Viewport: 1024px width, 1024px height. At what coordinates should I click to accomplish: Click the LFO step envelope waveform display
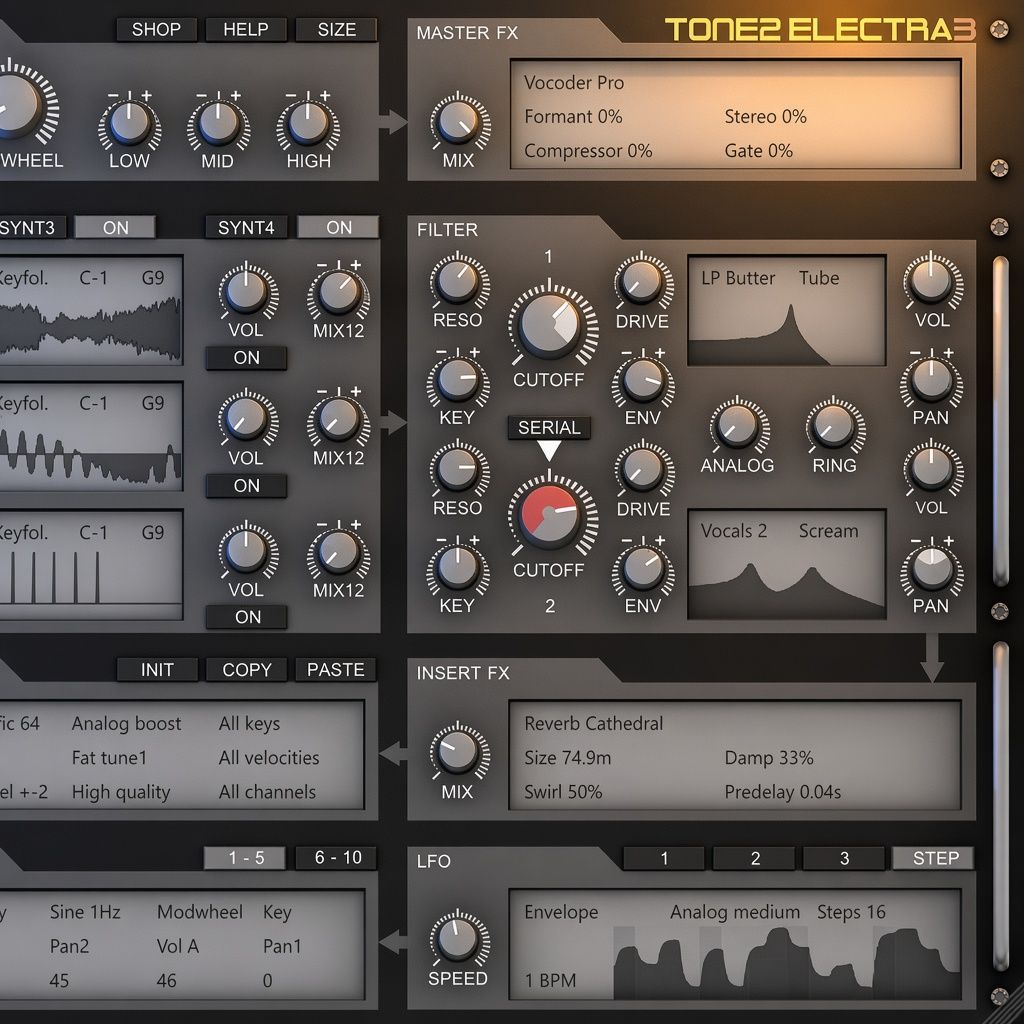(x=787, y=963)
